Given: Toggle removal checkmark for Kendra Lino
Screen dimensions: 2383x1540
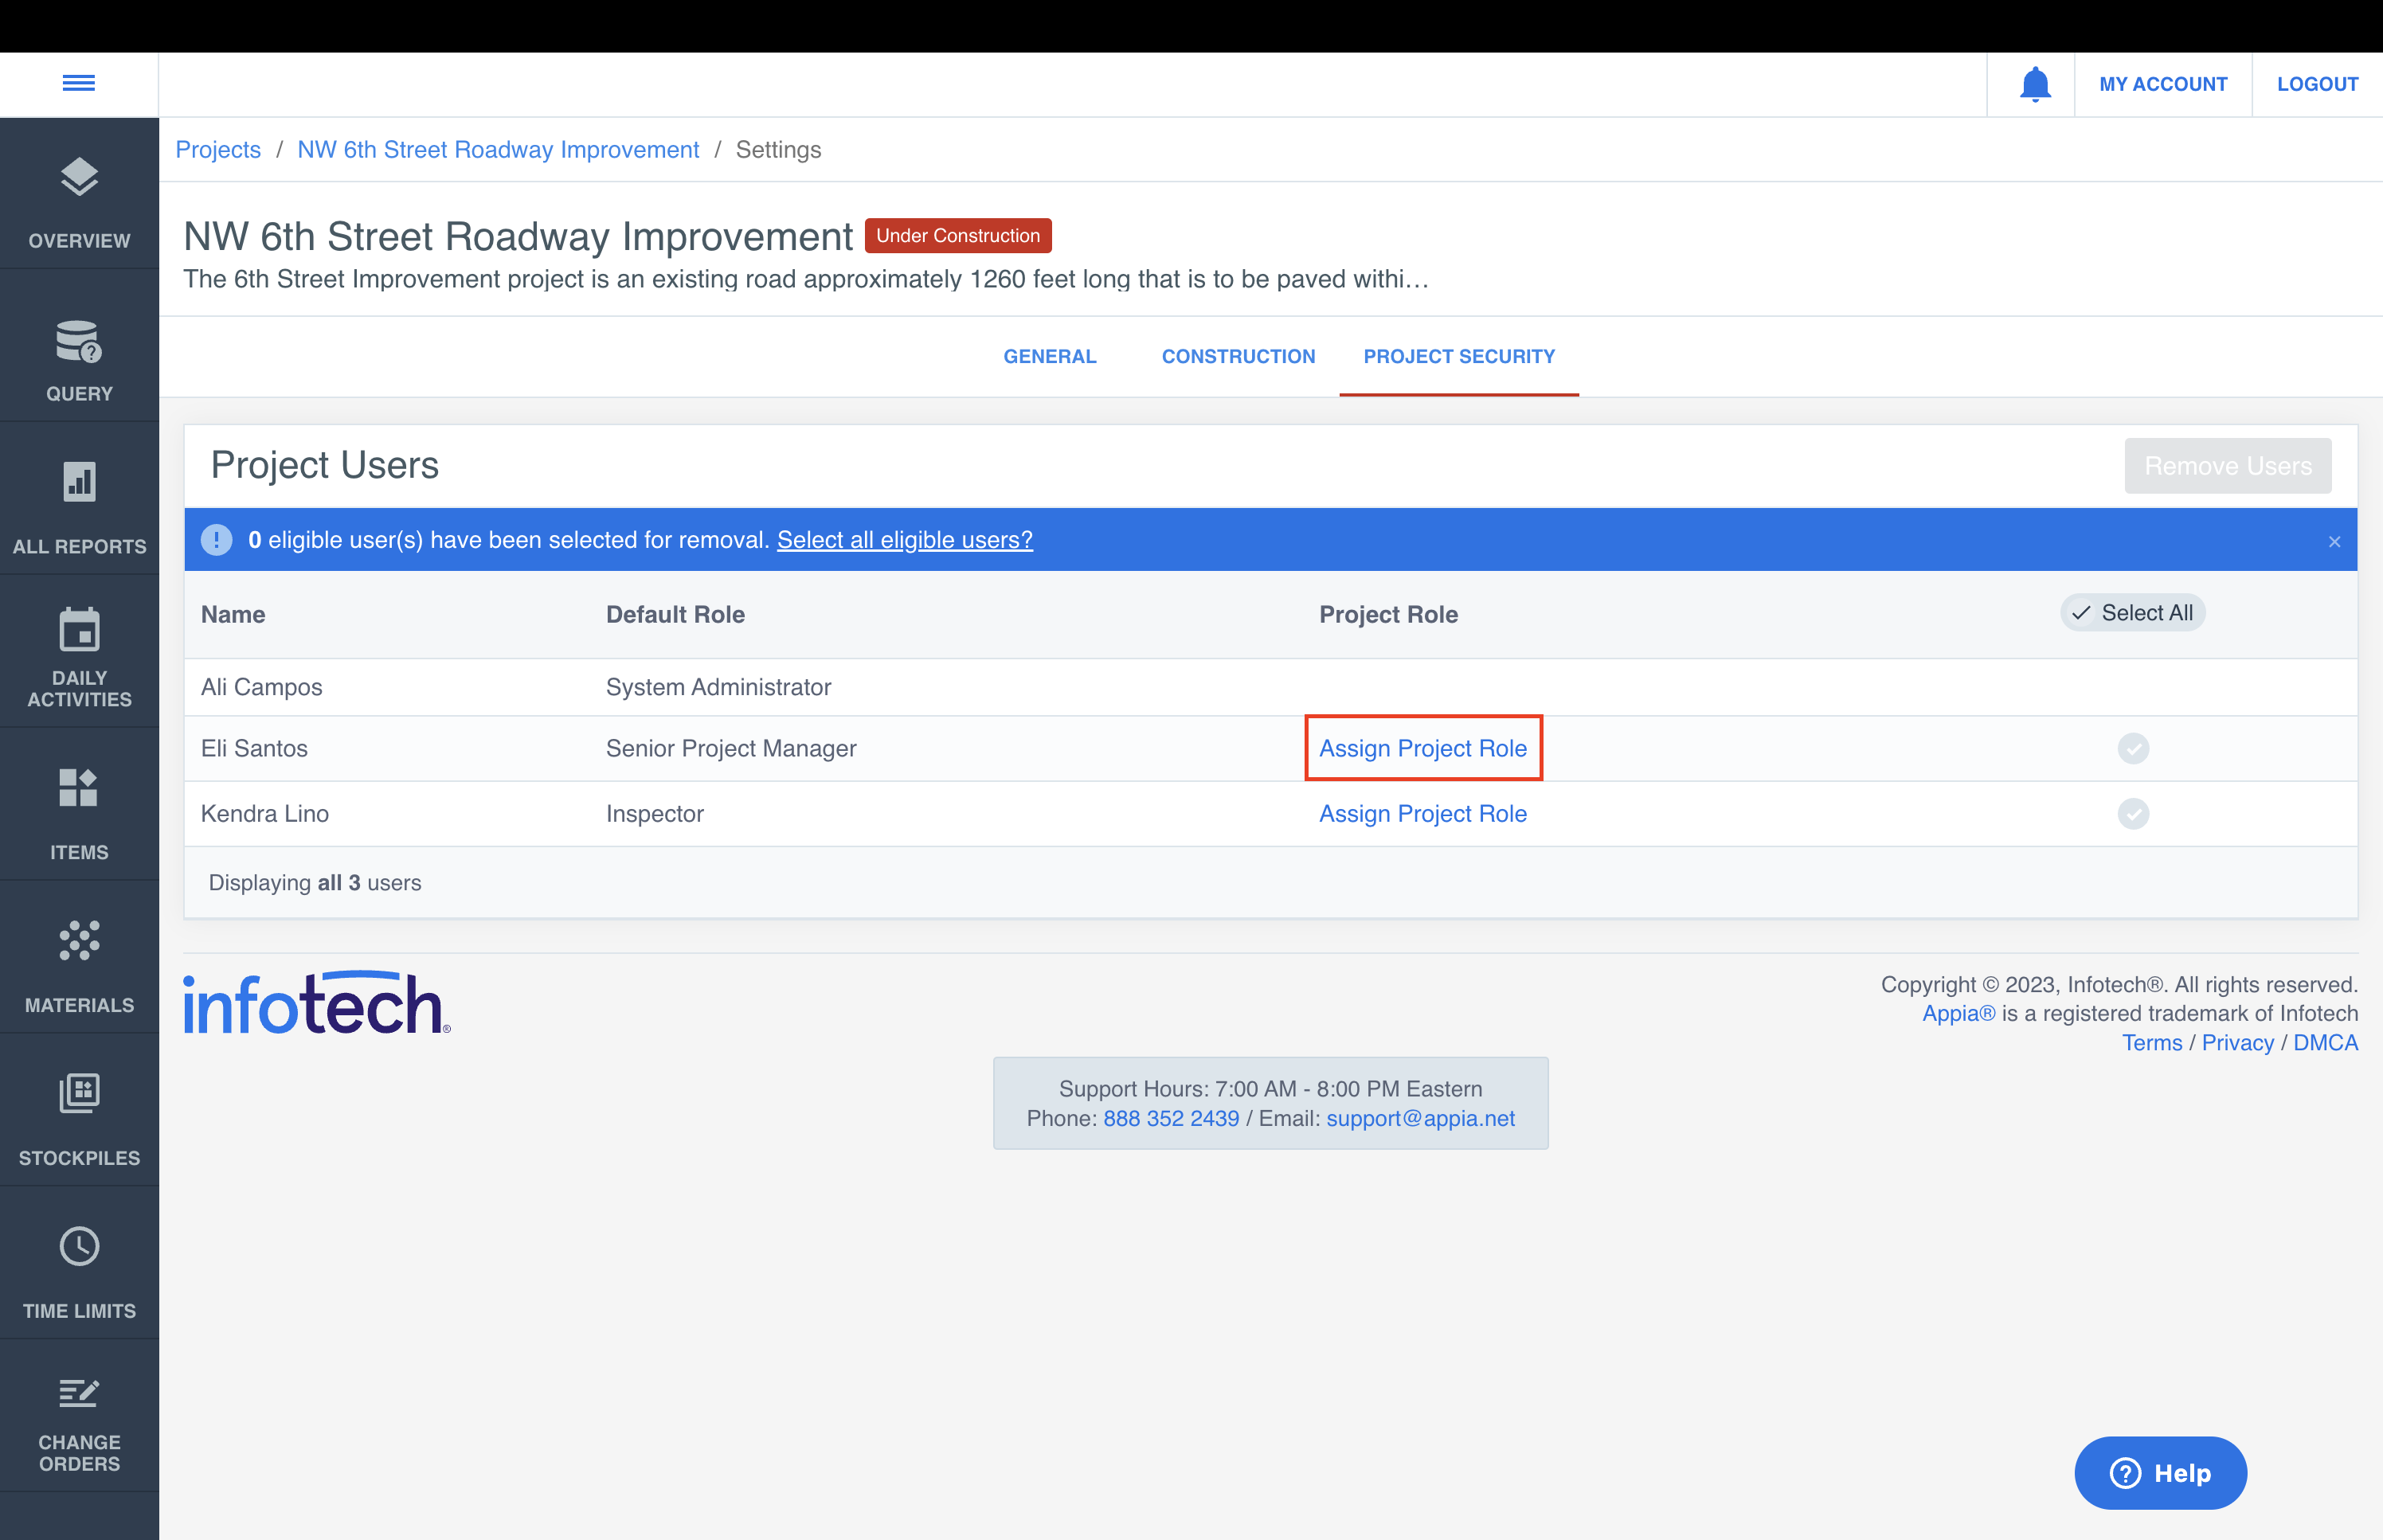Looking at the screenshot, I should click(2132, 813).
